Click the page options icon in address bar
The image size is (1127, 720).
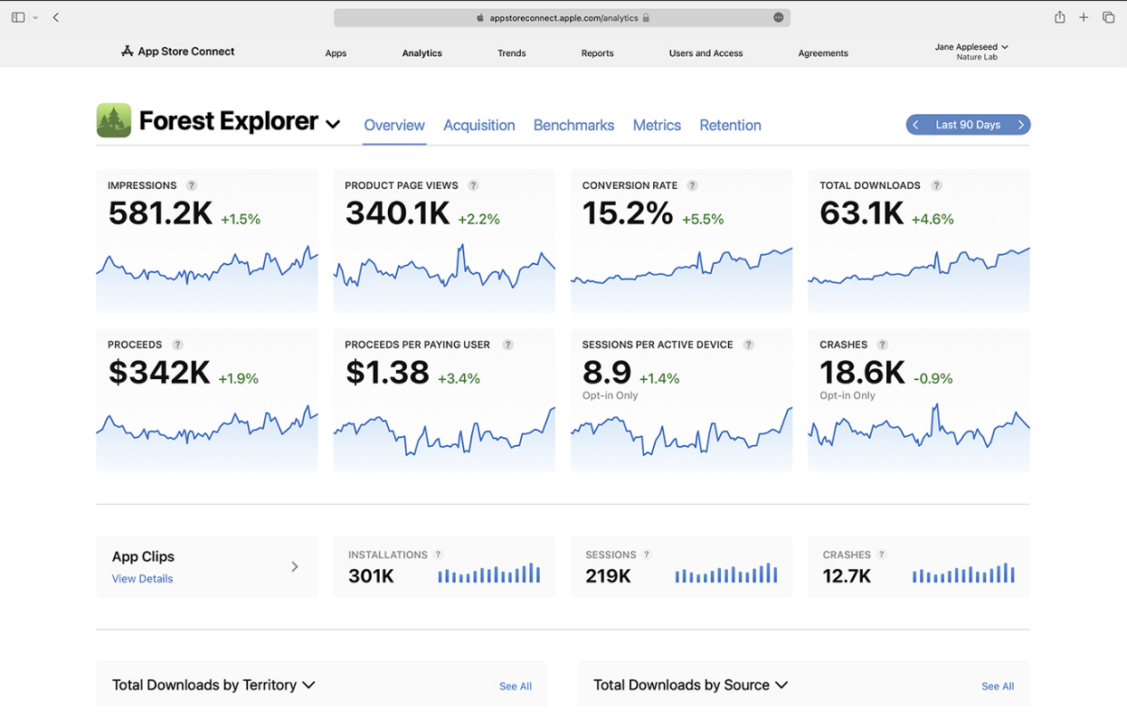(x=778, y=17)
